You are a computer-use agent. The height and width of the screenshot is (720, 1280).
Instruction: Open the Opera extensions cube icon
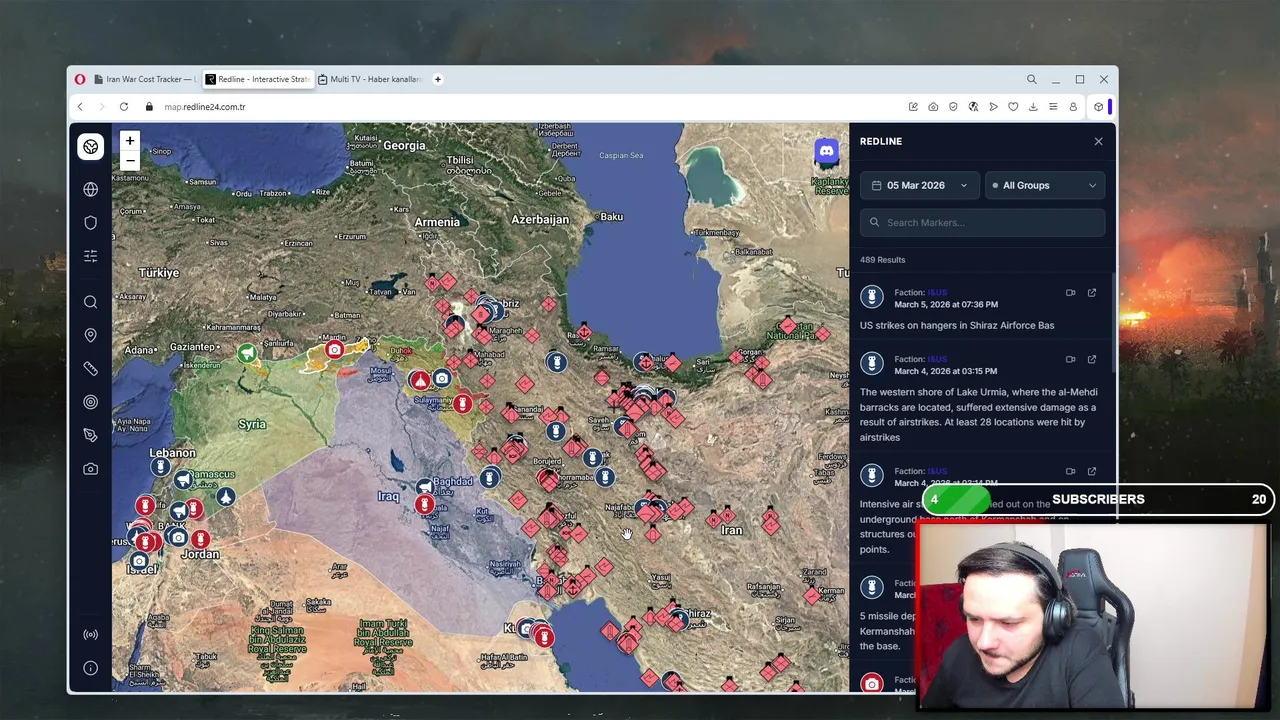click(x=1098, y=107)
